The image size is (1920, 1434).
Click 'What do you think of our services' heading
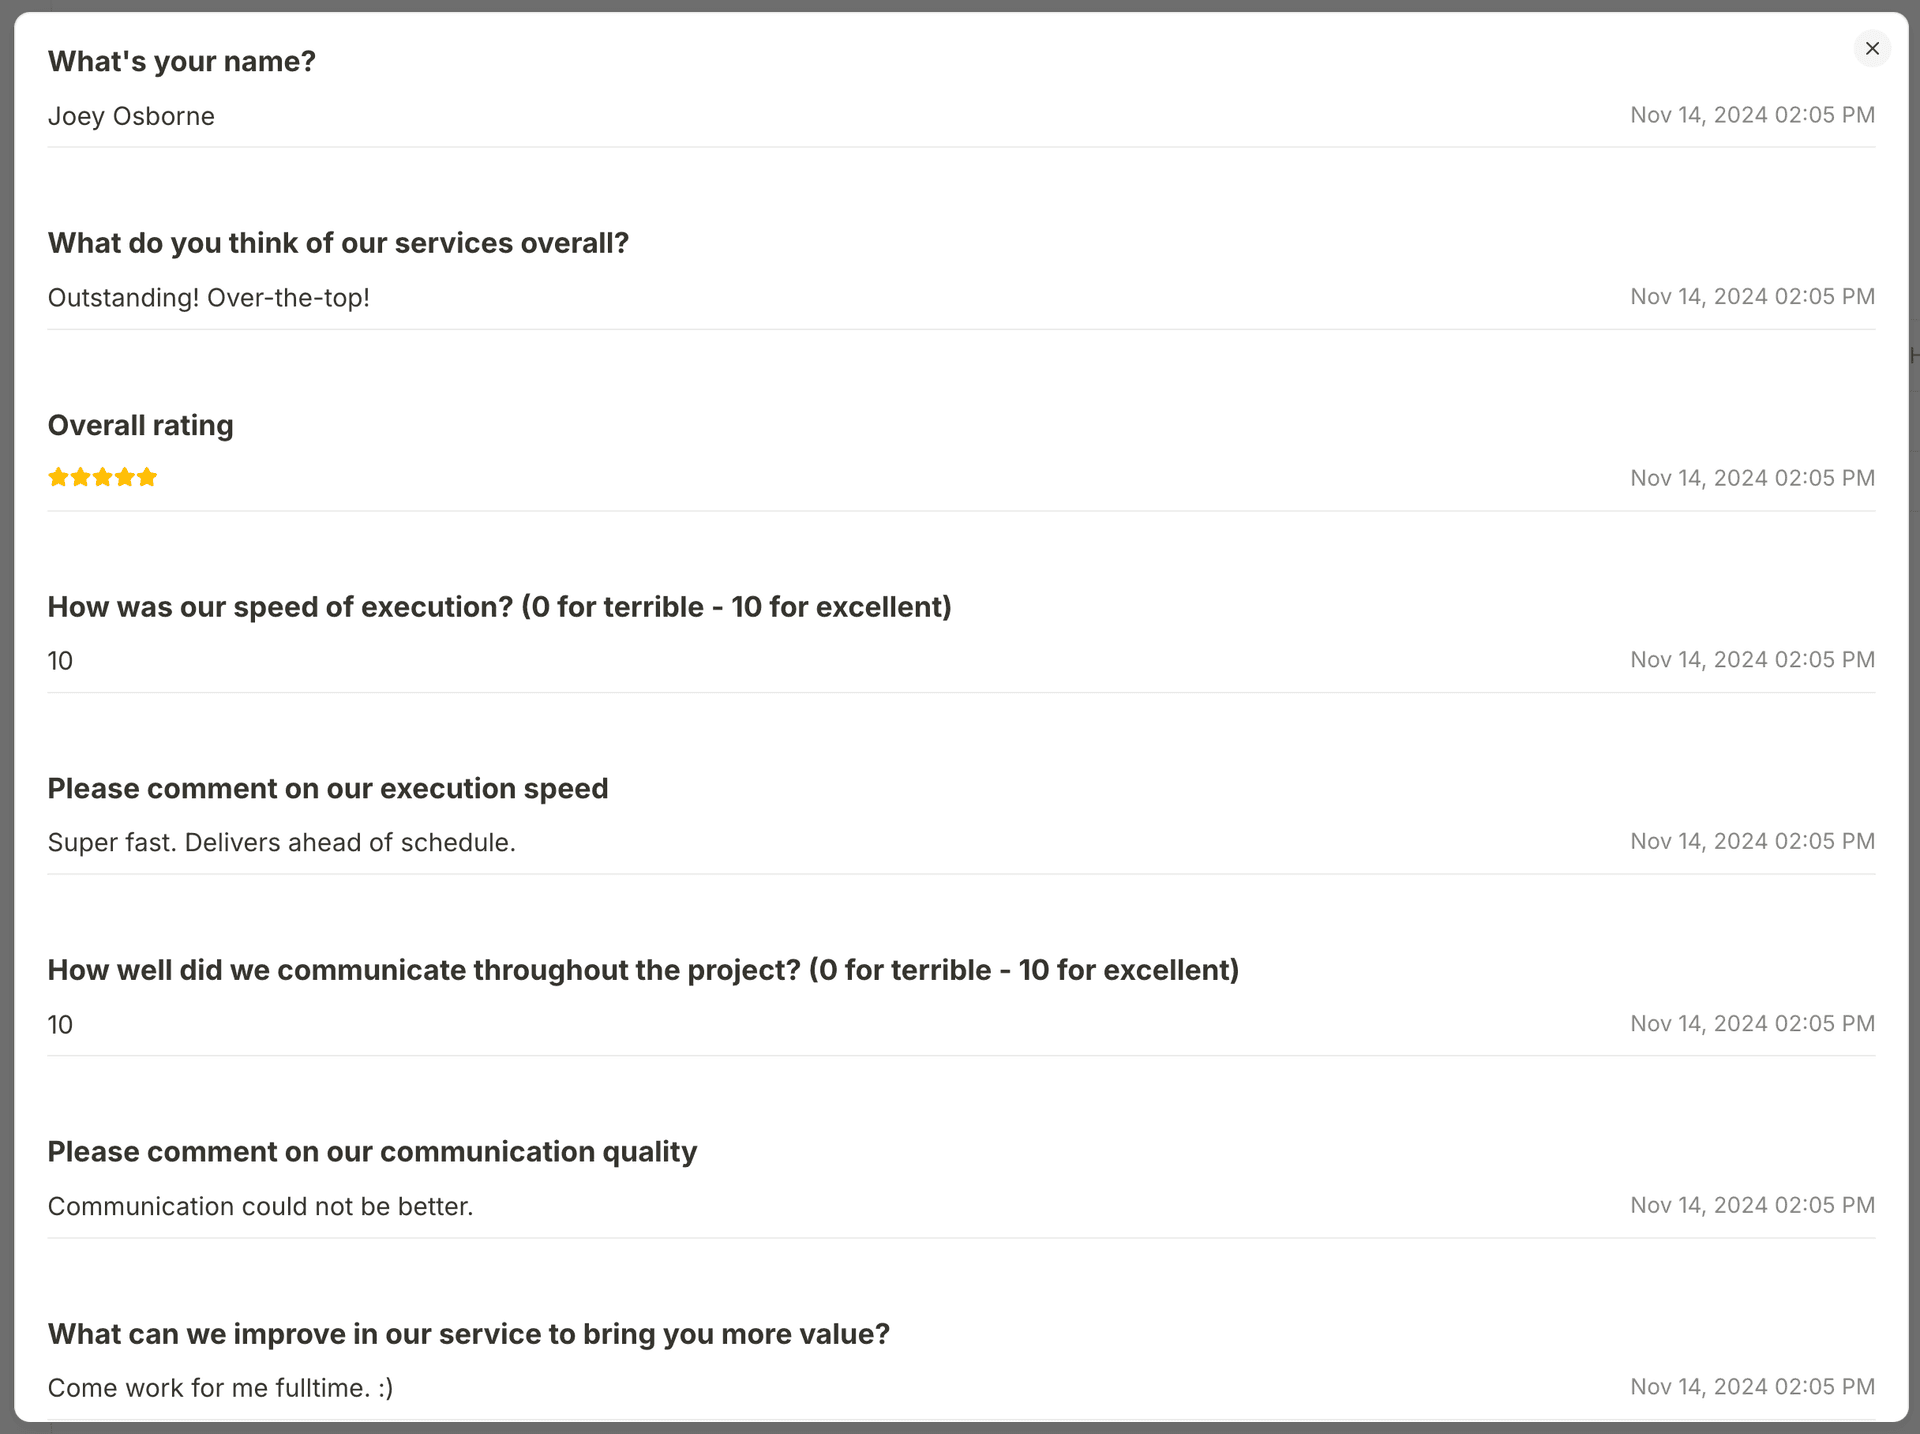click(338, 243)
